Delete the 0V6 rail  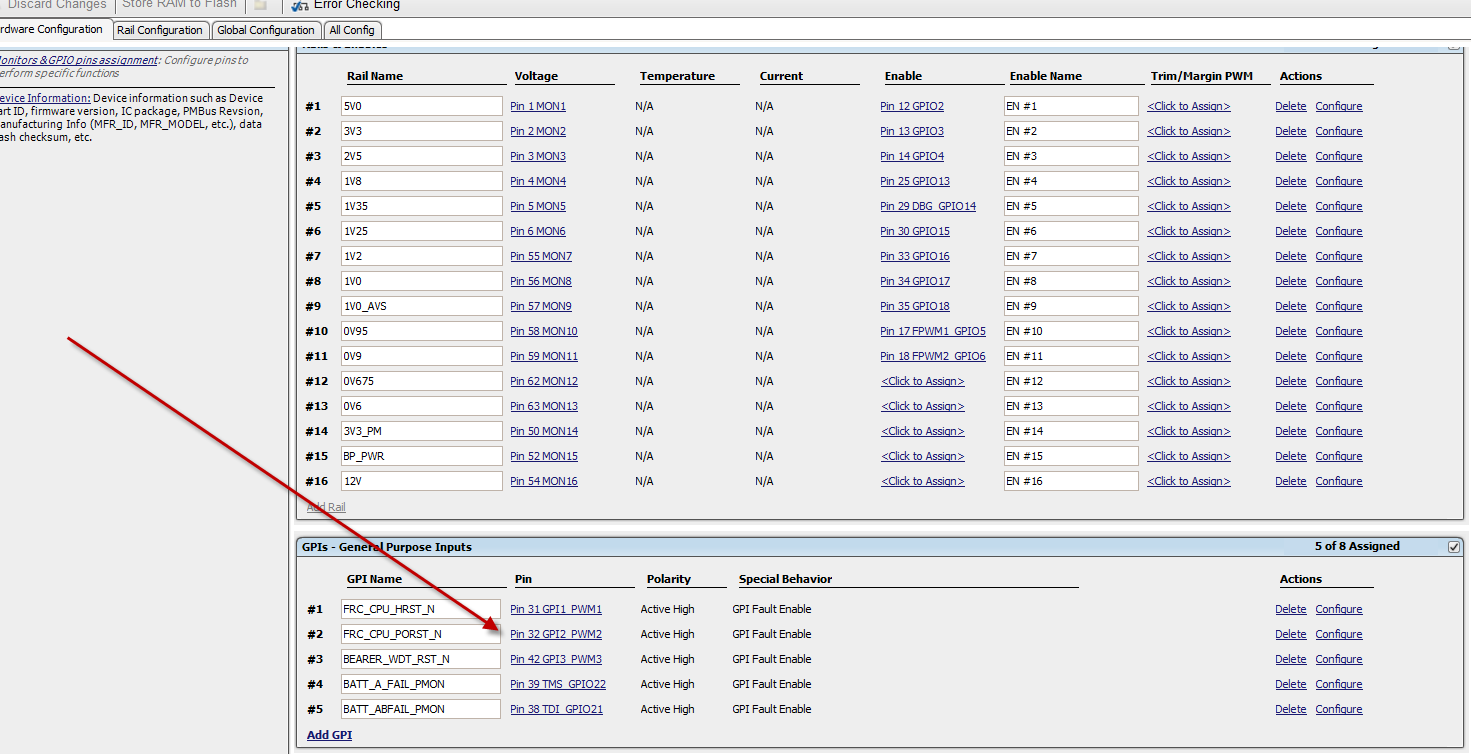coord(1291,406)
